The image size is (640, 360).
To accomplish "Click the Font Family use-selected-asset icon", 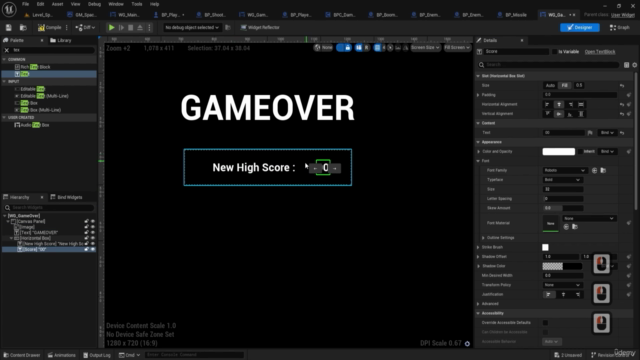I will 594,170.
